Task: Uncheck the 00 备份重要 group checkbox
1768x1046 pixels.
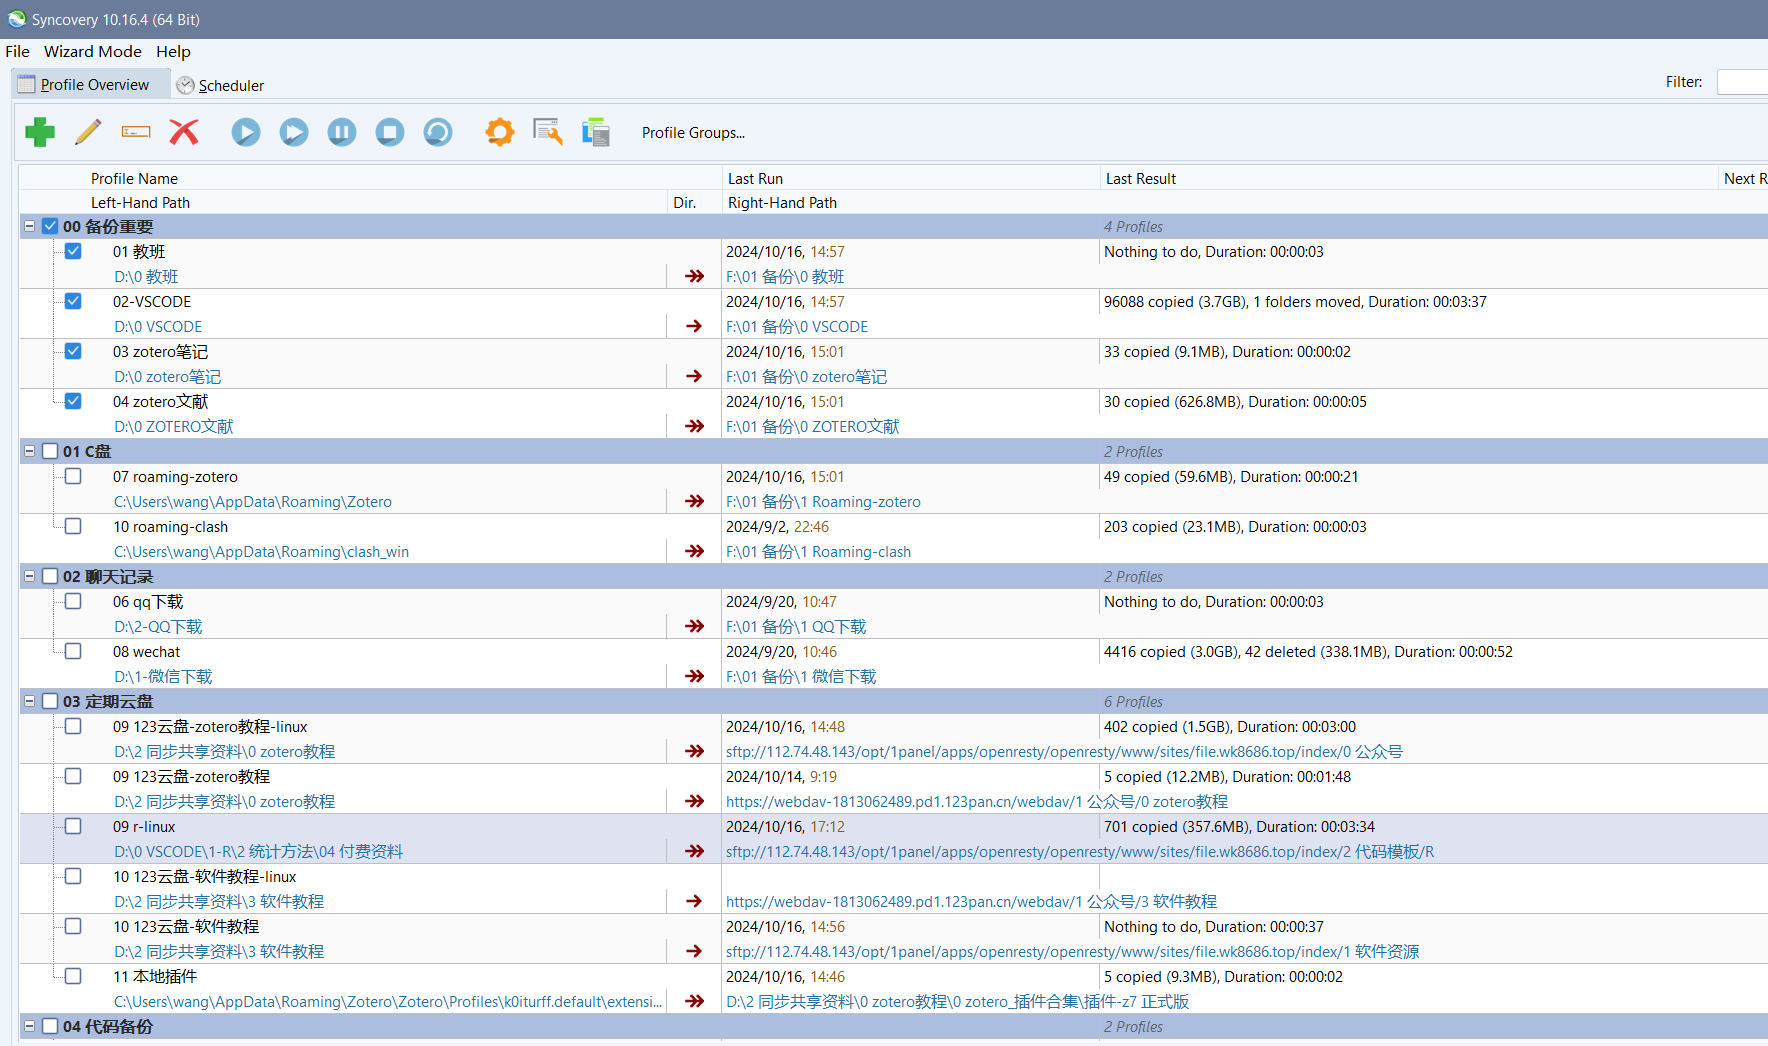Action: click(x=50, y=226)
